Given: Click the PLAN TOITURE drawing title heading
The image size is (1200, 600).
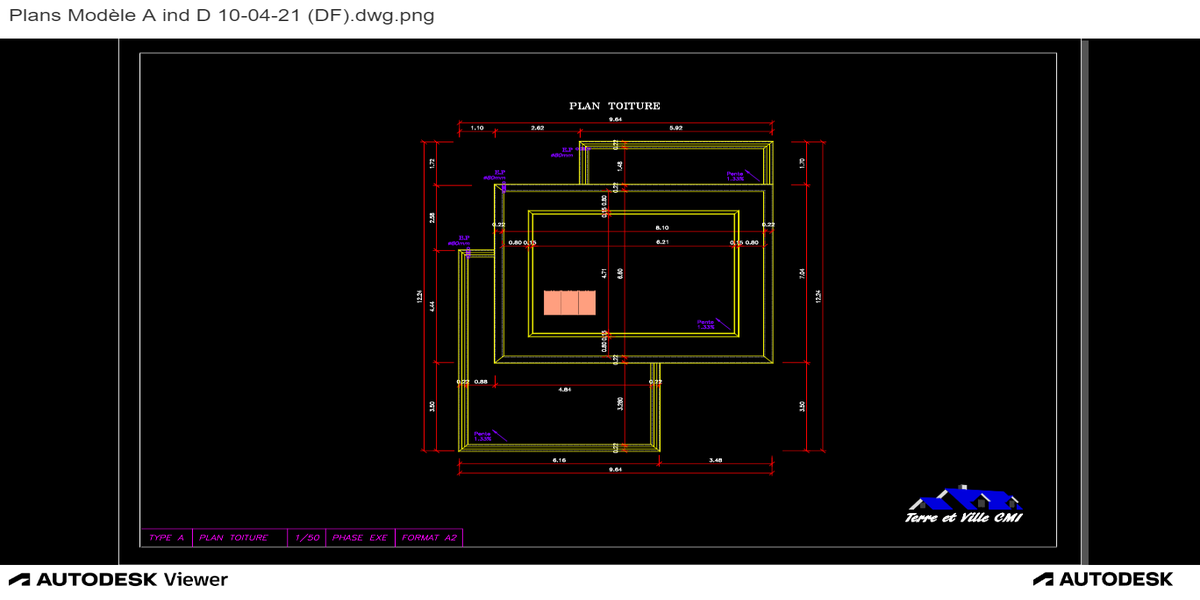Looking at the screenshot, I should click(x=615, y=105).
